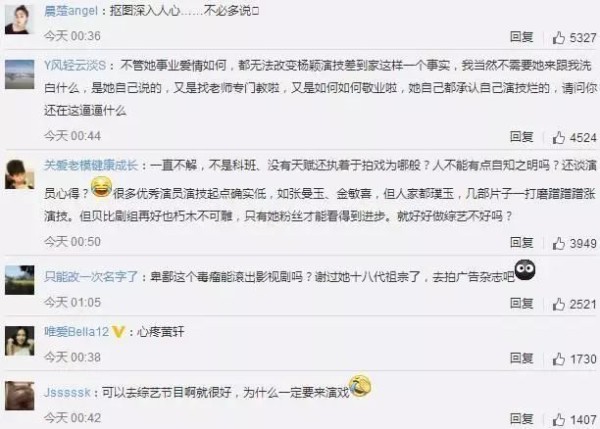Reply to Jsssssk's comment
Screen dimensions: 600x429
pos(522,419)
